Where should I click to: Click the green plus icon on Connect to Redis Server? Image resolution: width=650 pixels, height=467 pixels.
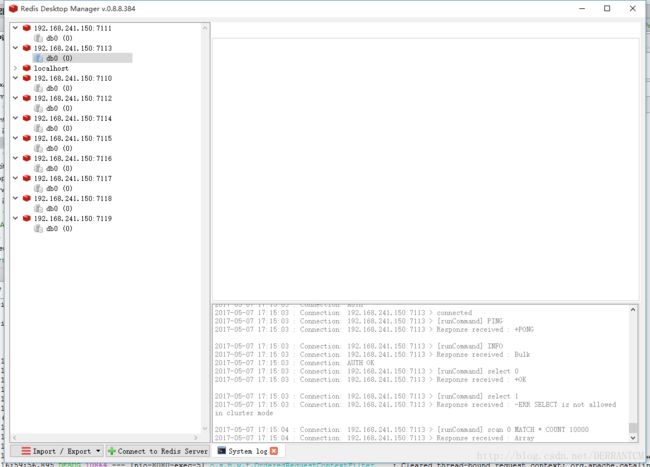112,451
